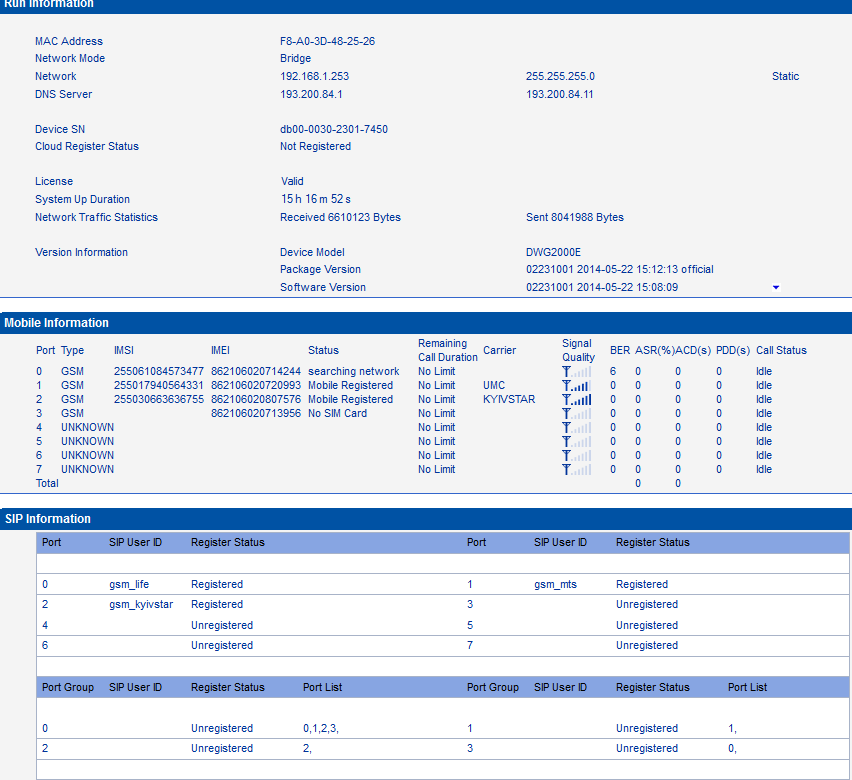Viewport: 852px width, 780px height.
Task: Click signal quality icon for port 3
Action: tap(576, 413)
